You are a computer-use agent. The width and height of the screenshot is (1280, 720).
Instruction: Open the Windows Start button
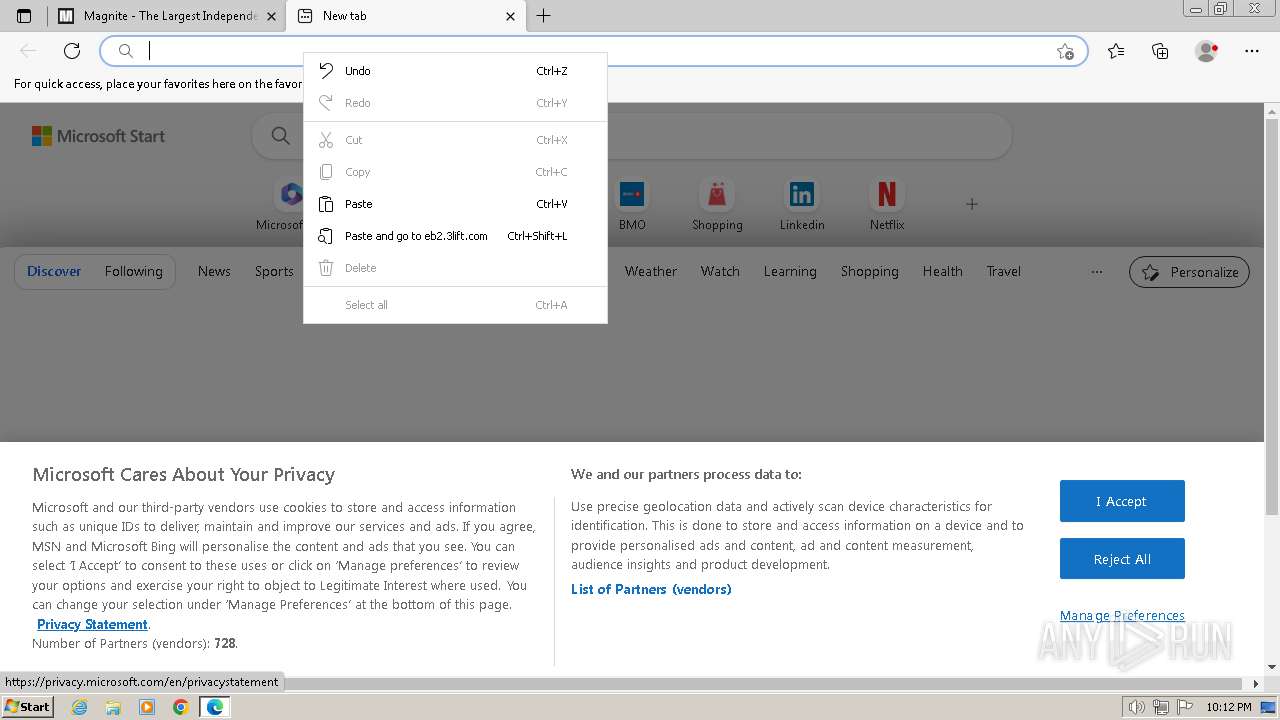coord(27,706)
